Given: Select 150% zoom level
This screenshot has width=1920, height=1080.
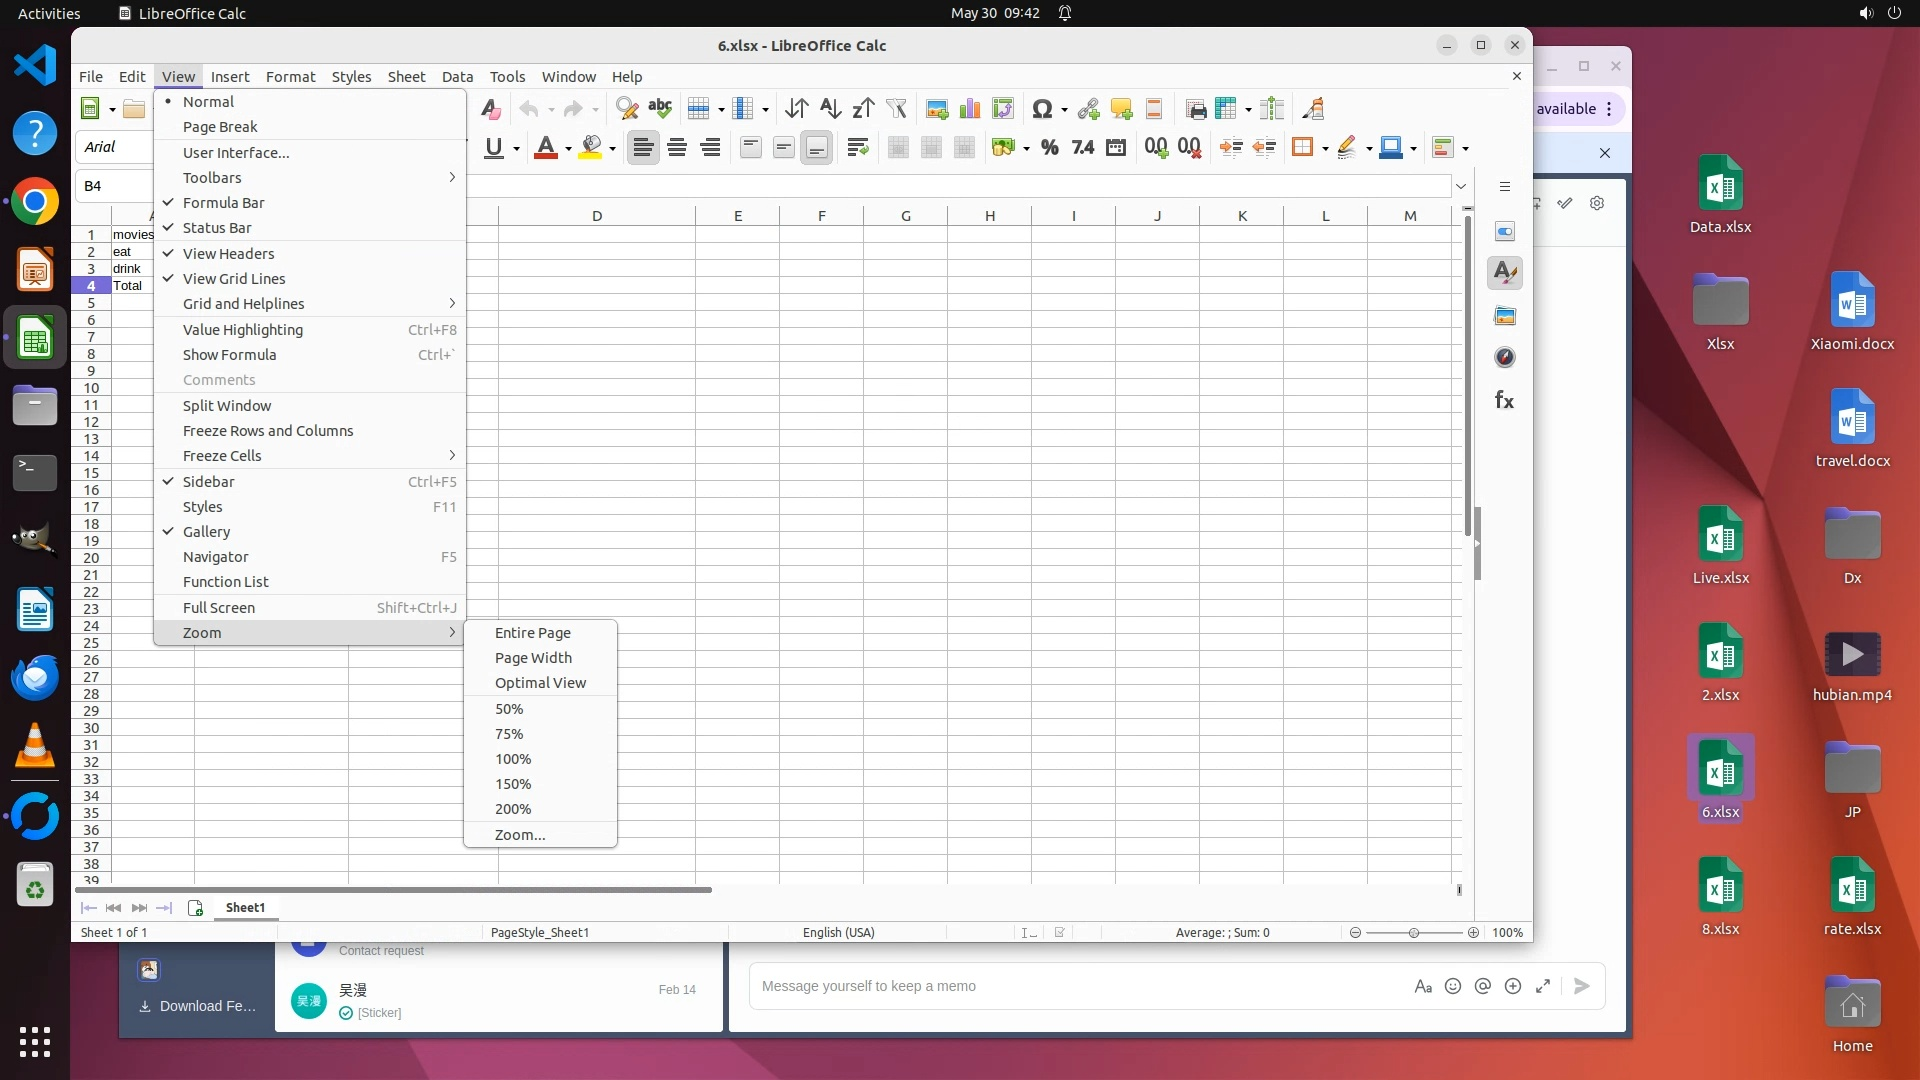Looking at the screenshot, I should [x=513, y=784].
